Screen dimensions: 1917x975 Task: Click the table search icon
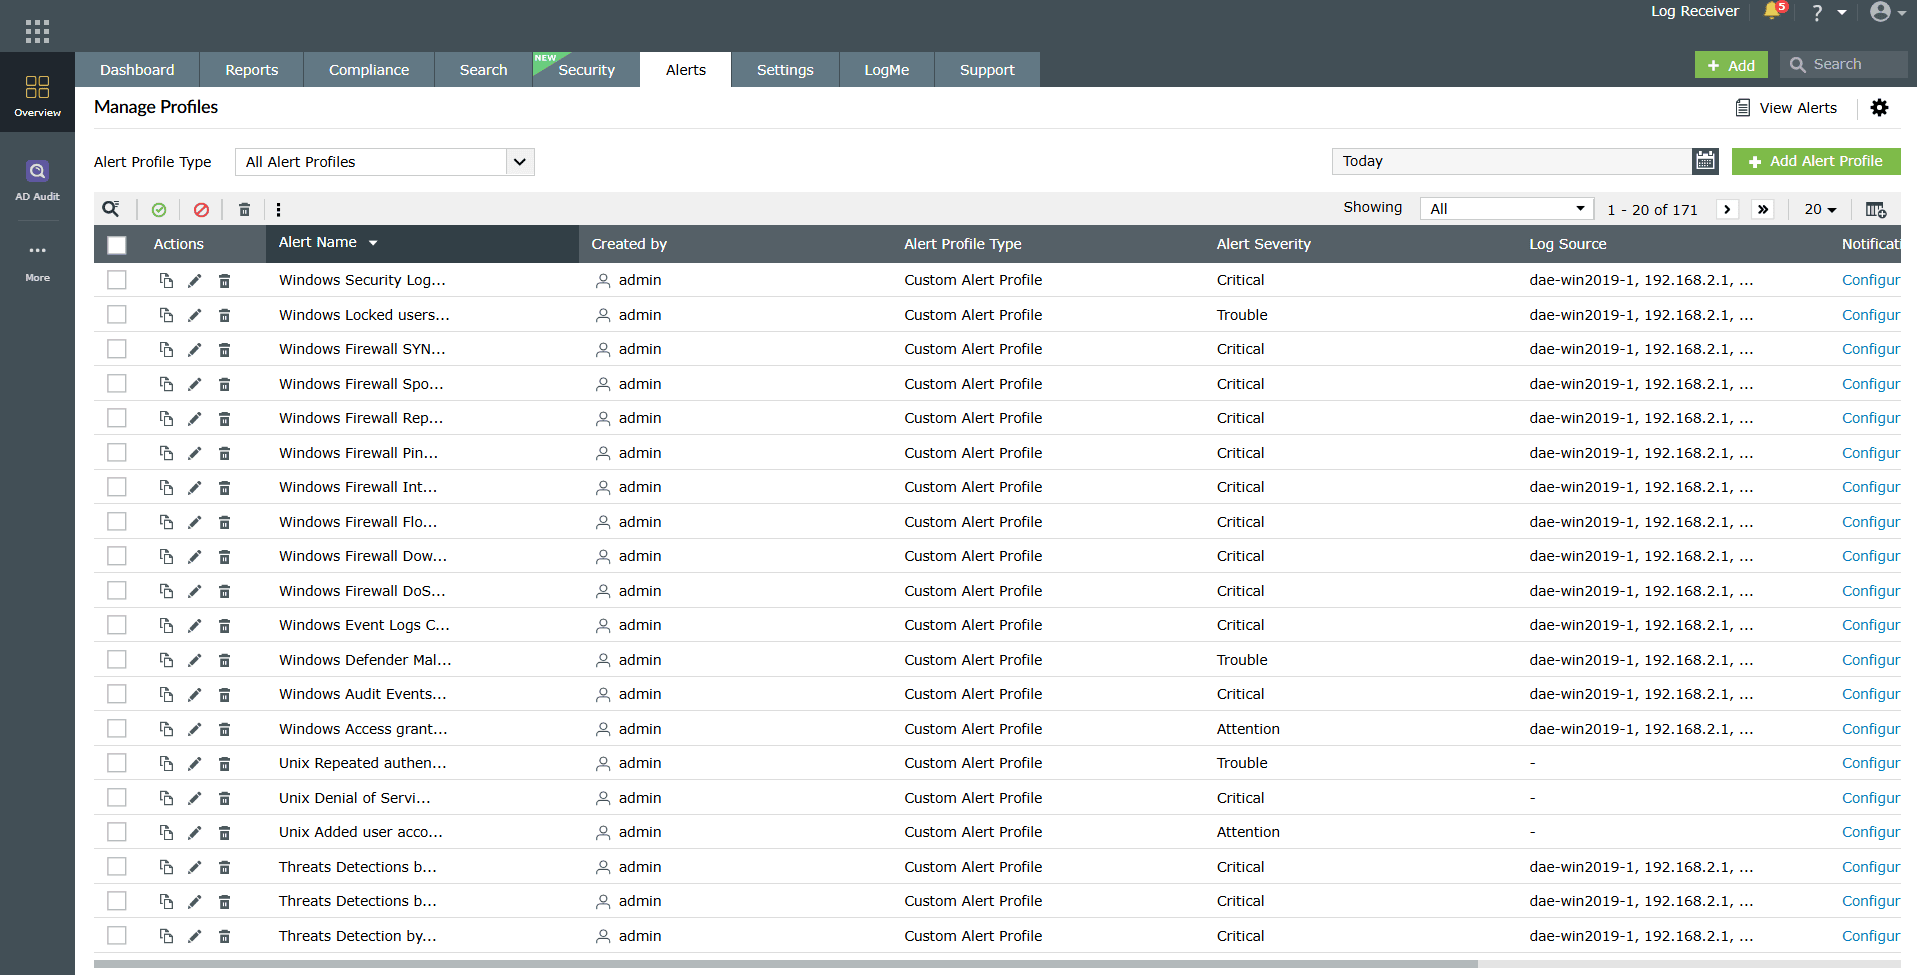point(111,209)
